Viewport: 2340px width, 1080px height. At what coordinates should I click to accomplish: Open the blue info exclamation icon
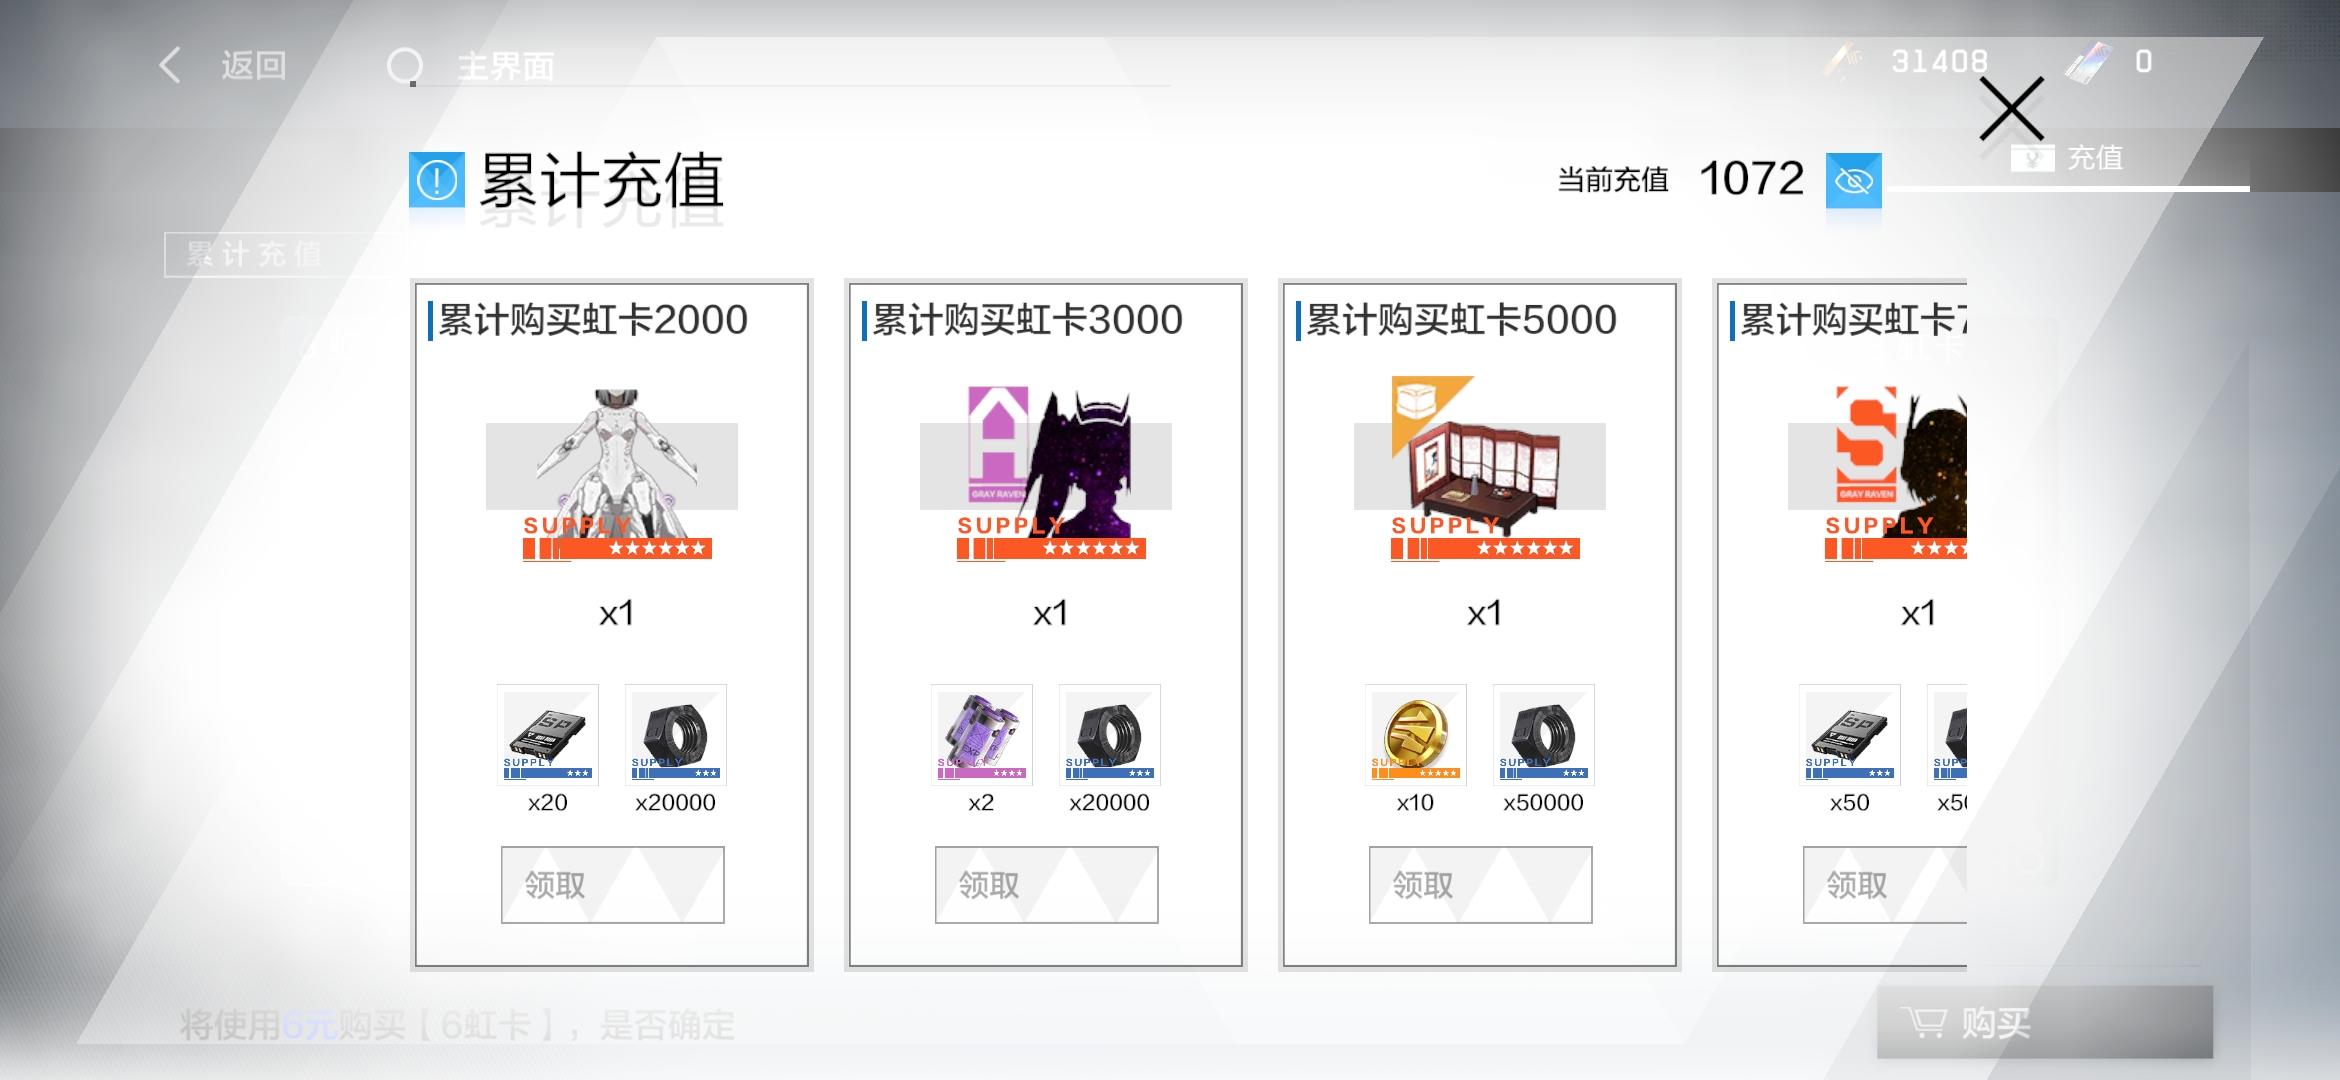[x=437, y=180]
